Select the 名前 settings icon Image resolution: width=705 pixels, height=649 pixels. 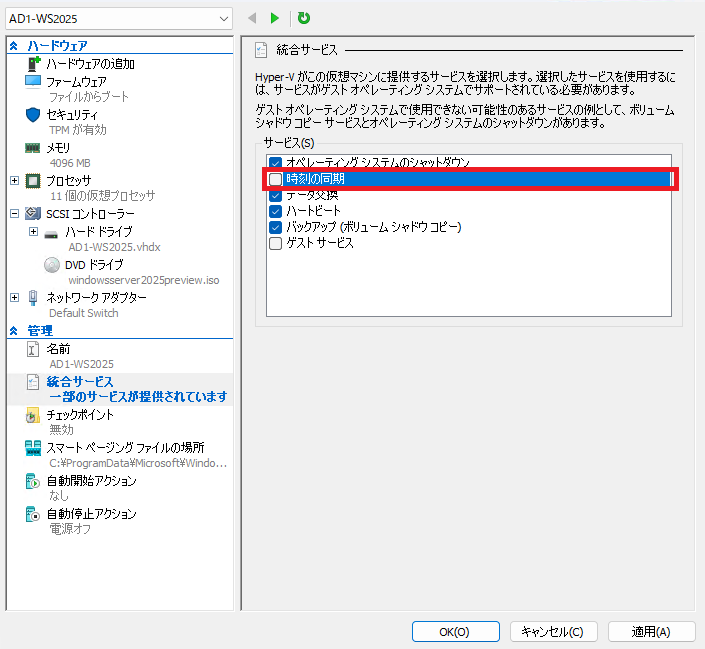(33, 349)
